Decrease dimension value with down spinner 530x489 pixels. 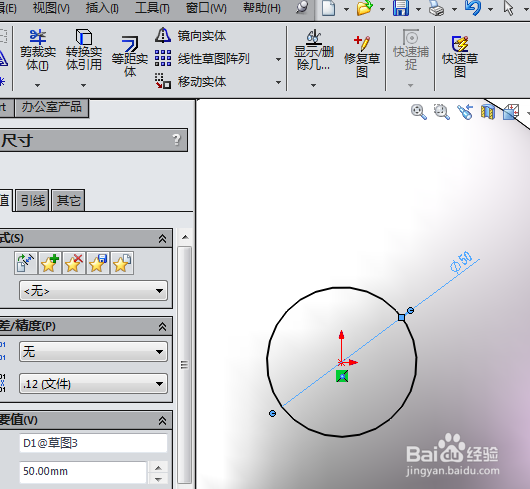(158, 479)
